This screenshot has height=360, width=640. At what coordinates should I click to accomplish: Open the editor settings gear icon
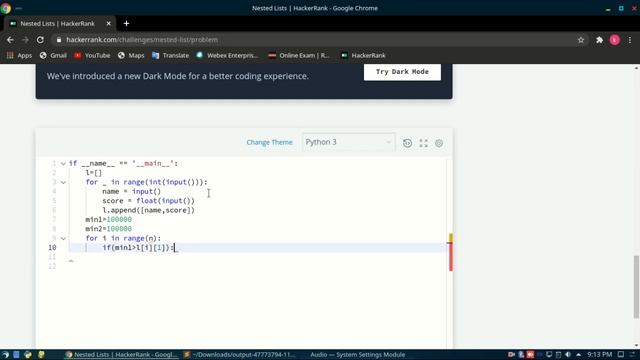(x=439, y=143)
